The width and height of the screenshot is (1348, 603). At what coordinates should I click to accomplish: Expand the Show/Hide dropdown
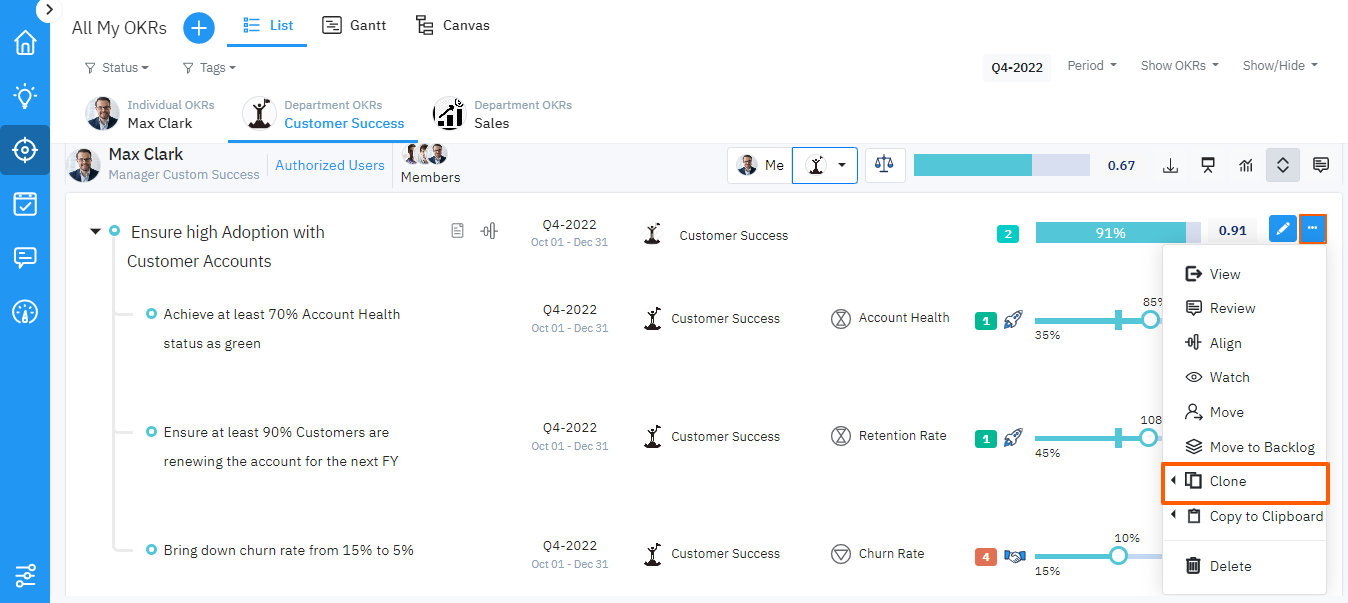pyautogui.click(x=1280, y=66)
